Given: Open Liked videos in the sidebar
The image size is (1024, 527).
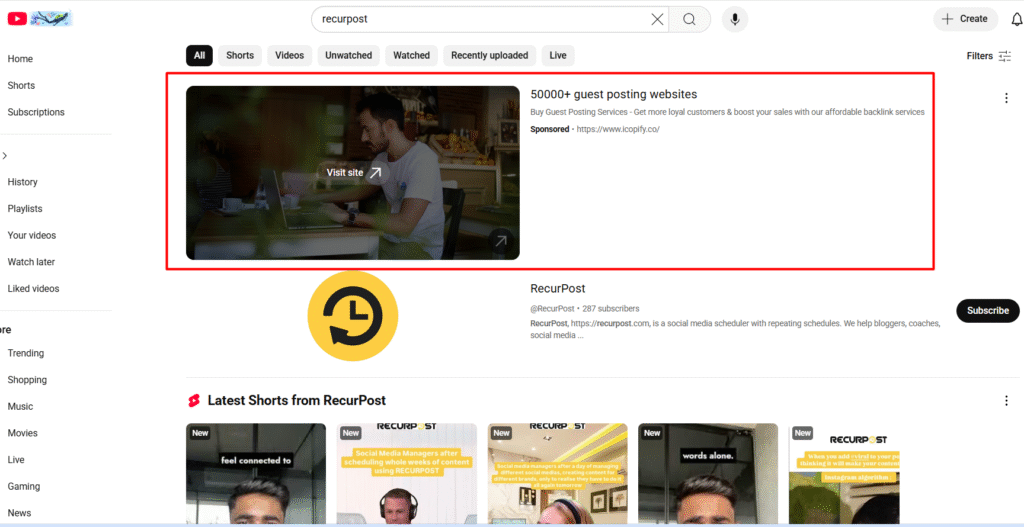Looking at the screenshot, I should [x=33, y=289].
